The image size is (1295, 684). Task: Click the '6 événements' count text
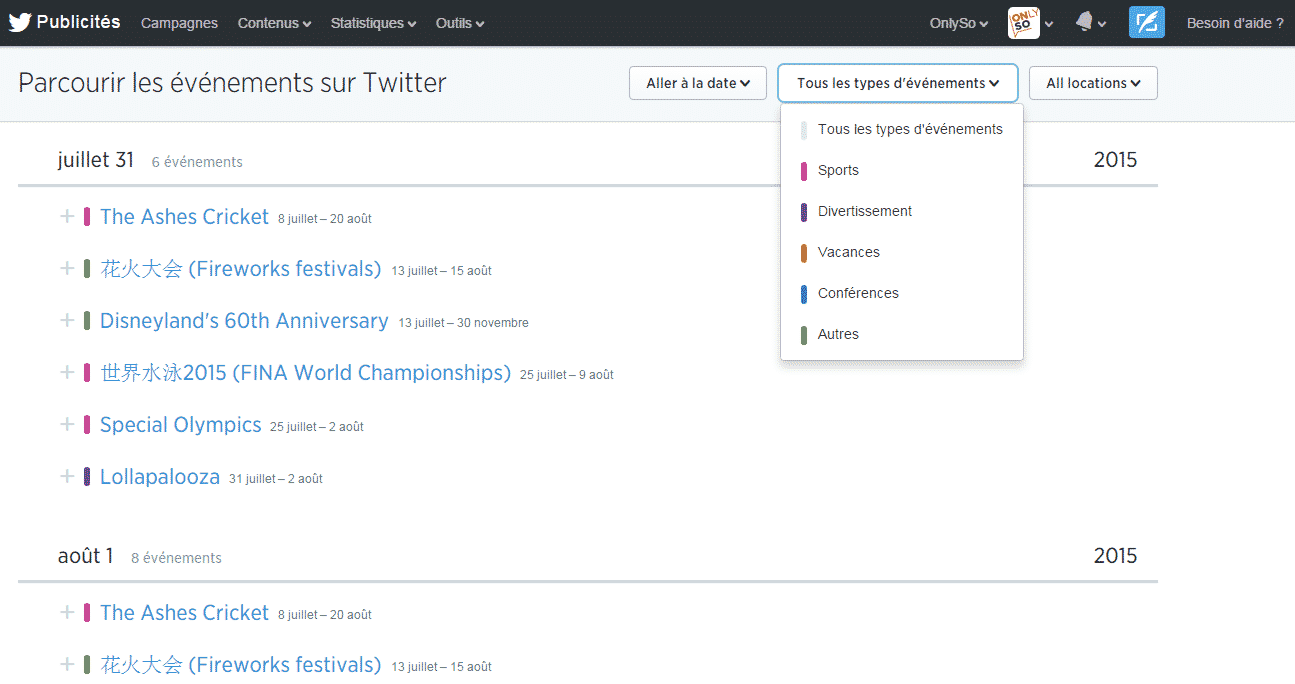(197, 162)
